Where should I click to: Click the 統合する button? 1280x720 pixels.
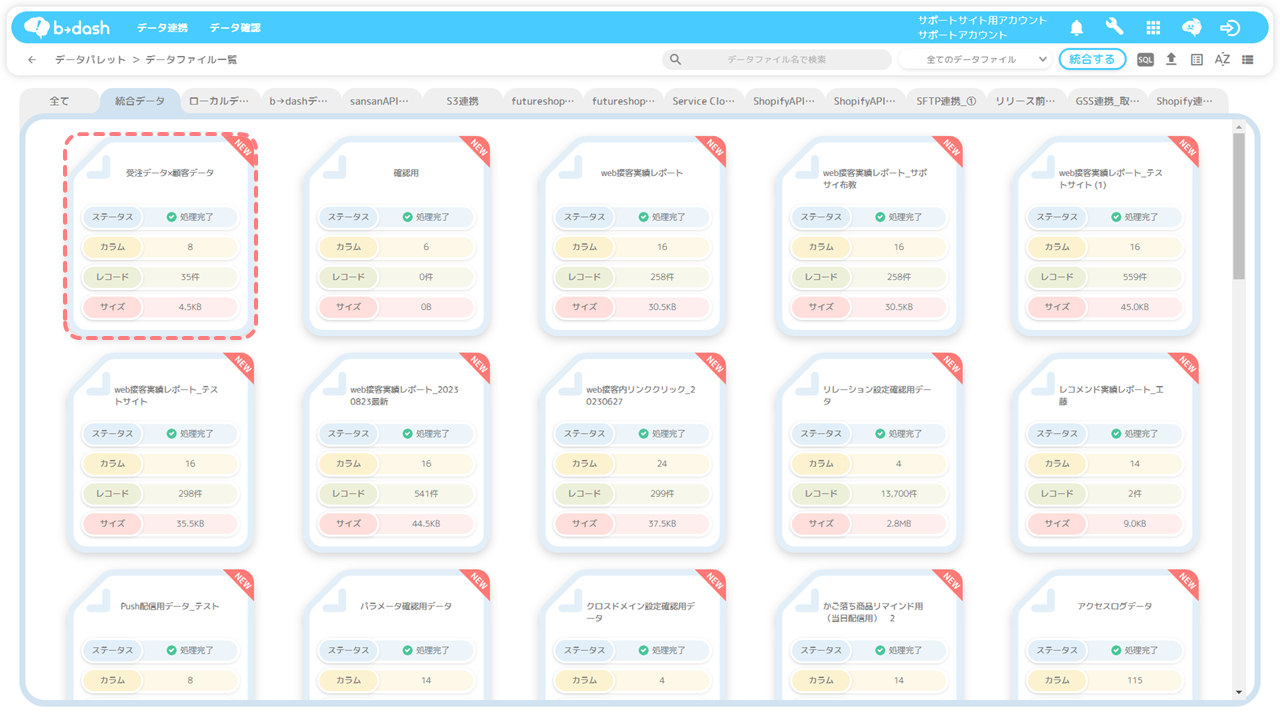[x=1092, y=60]
